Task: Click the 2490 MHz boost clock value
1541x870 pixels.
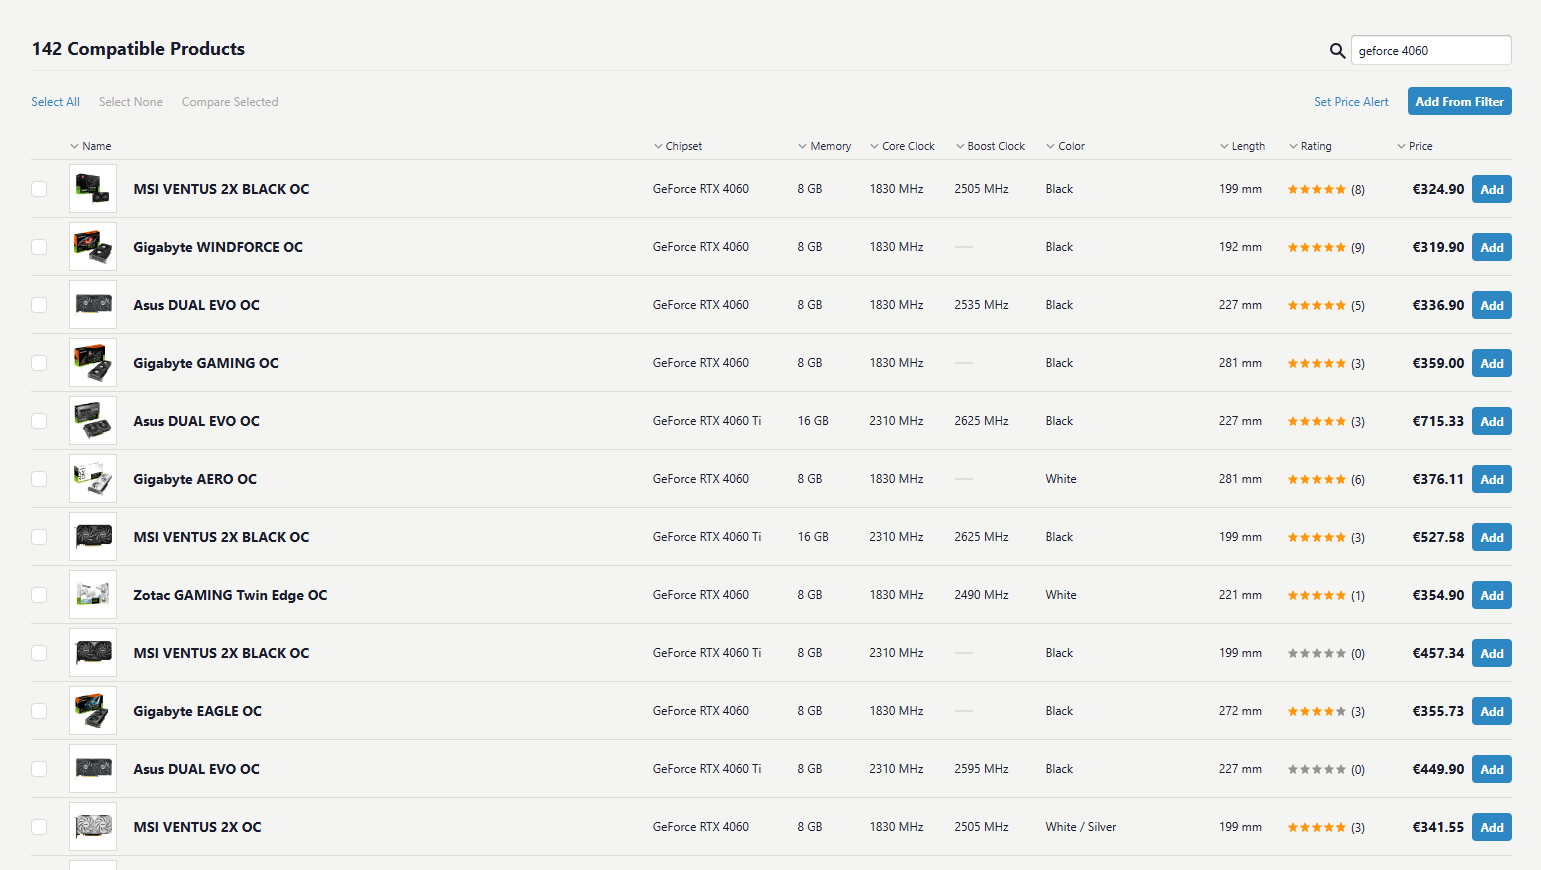Action: pyautogui.click(x=981, y=595)
